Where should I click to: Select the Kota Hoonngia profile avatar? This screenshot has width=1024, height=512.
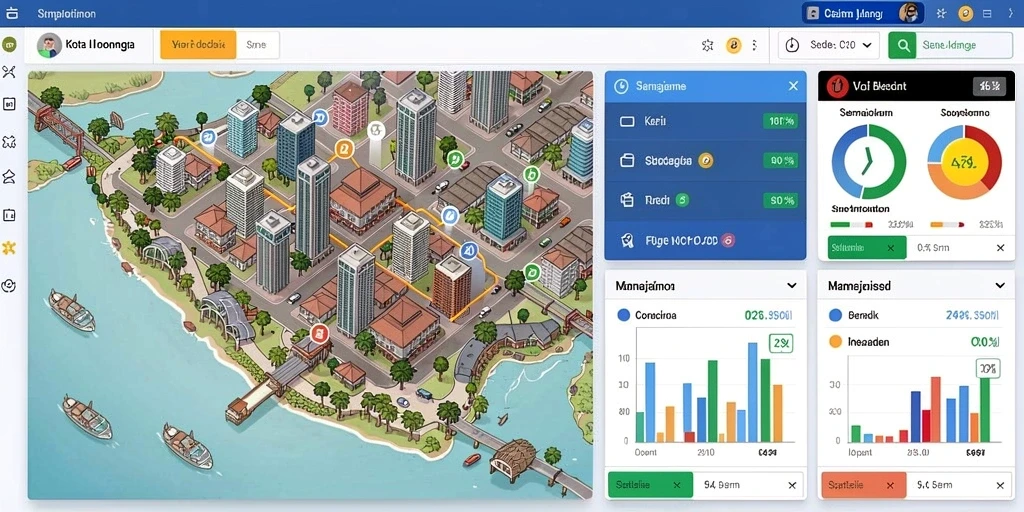[48, 45]
